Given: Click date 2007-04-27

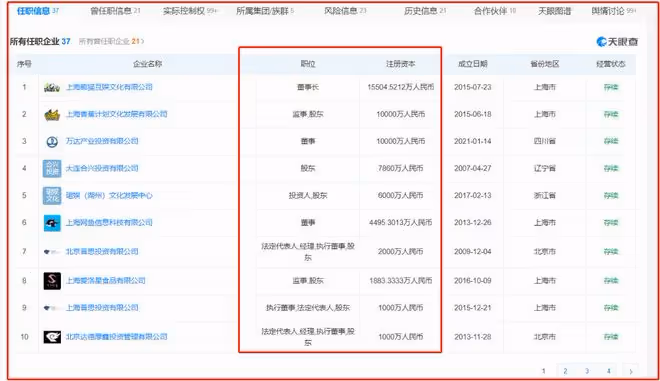Looking at the screenshot, I should pos(473,168).
